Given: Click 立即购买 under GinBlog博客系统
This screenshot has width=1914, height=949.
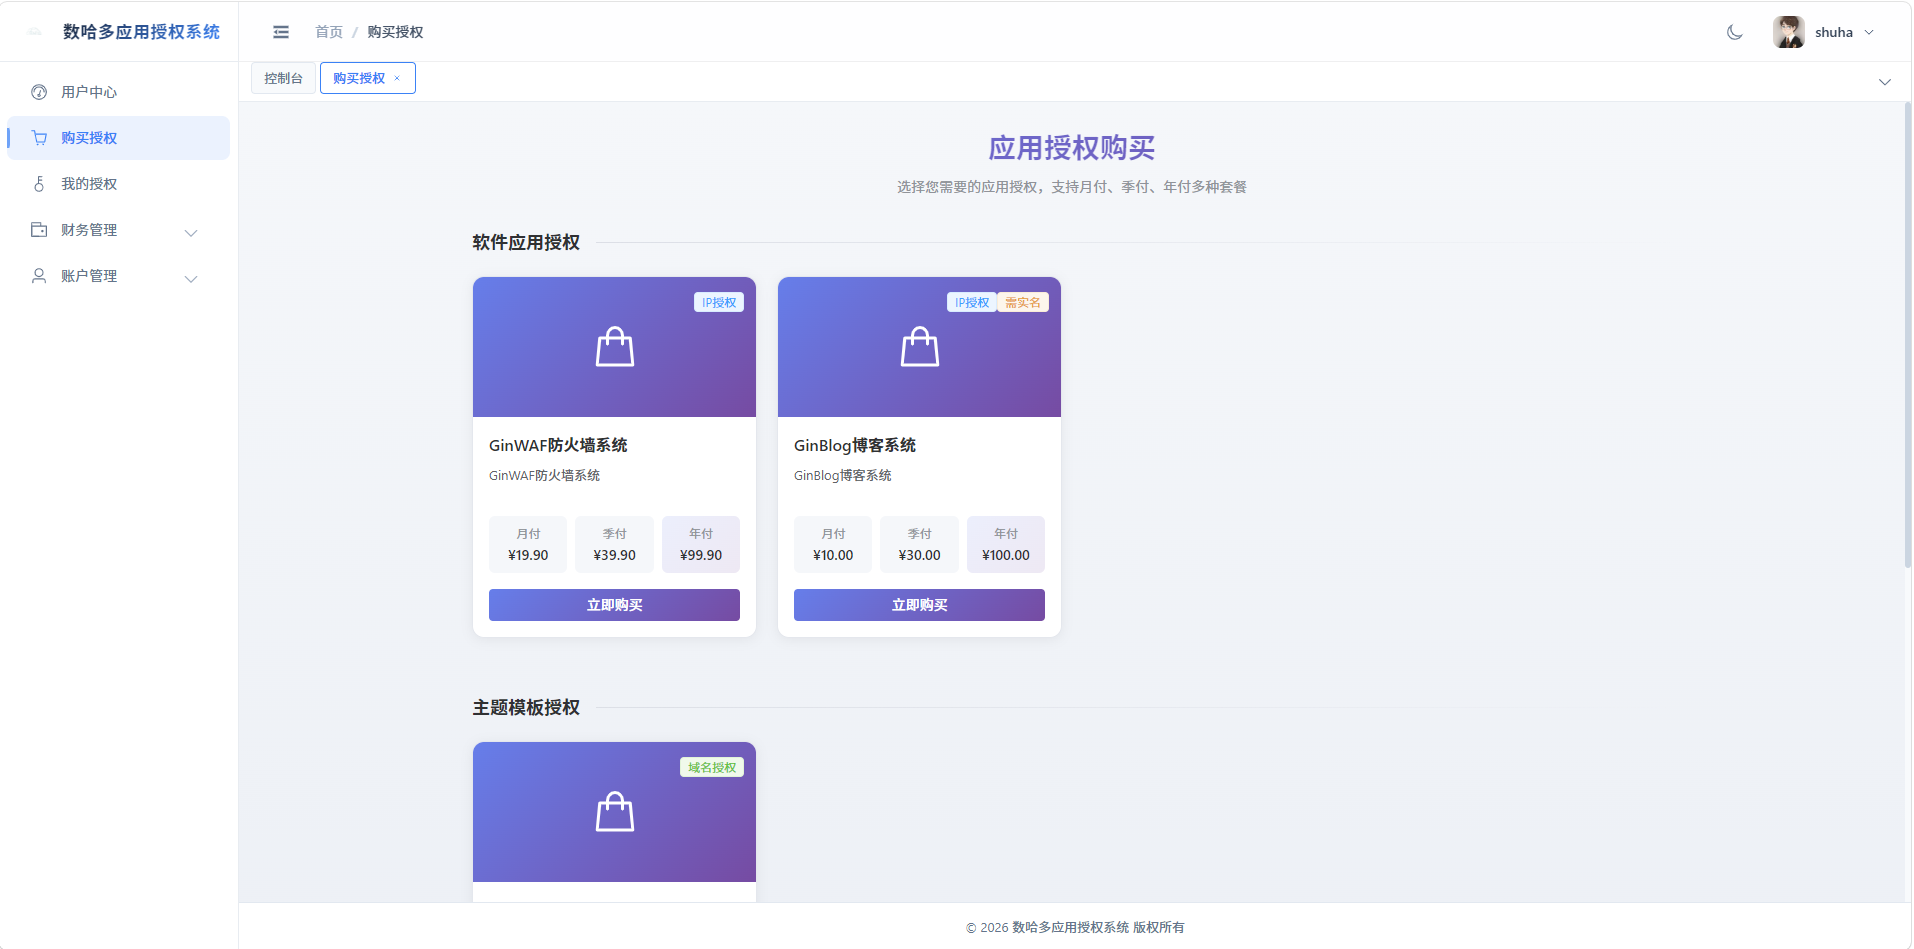Looking at the screenshot, I should point(919,605).
